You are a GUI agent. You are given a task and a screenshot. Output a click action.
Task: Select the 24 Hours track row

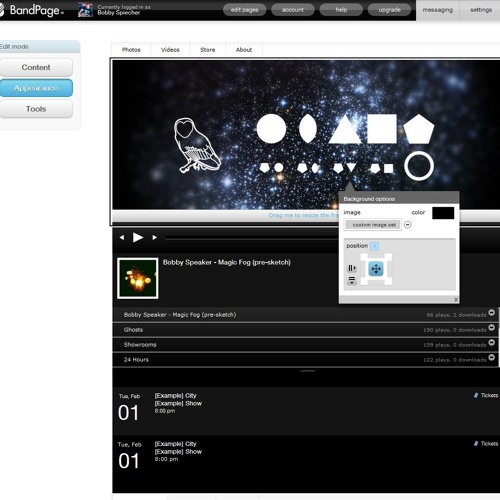click(305, 360)
